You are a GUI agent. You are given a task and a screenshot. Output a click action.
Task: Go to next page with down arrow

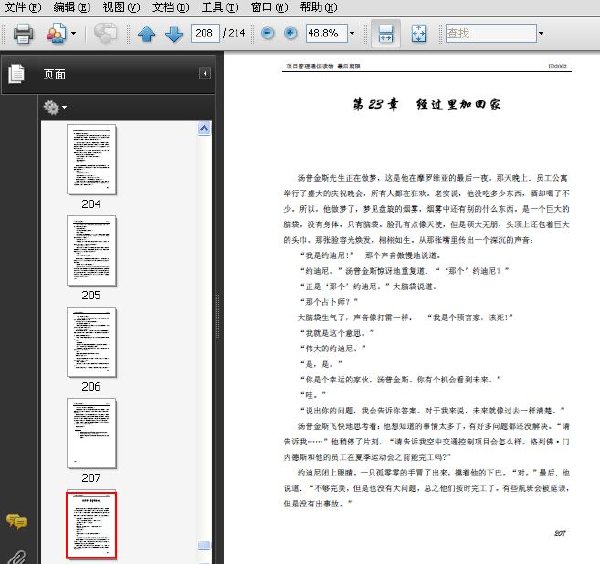(x=174, y=34)
